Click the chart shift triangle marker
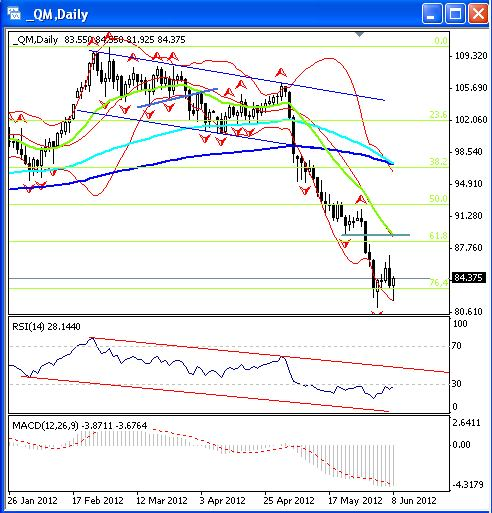The height and width of the screenshot is (513, 492). point(359,34)
